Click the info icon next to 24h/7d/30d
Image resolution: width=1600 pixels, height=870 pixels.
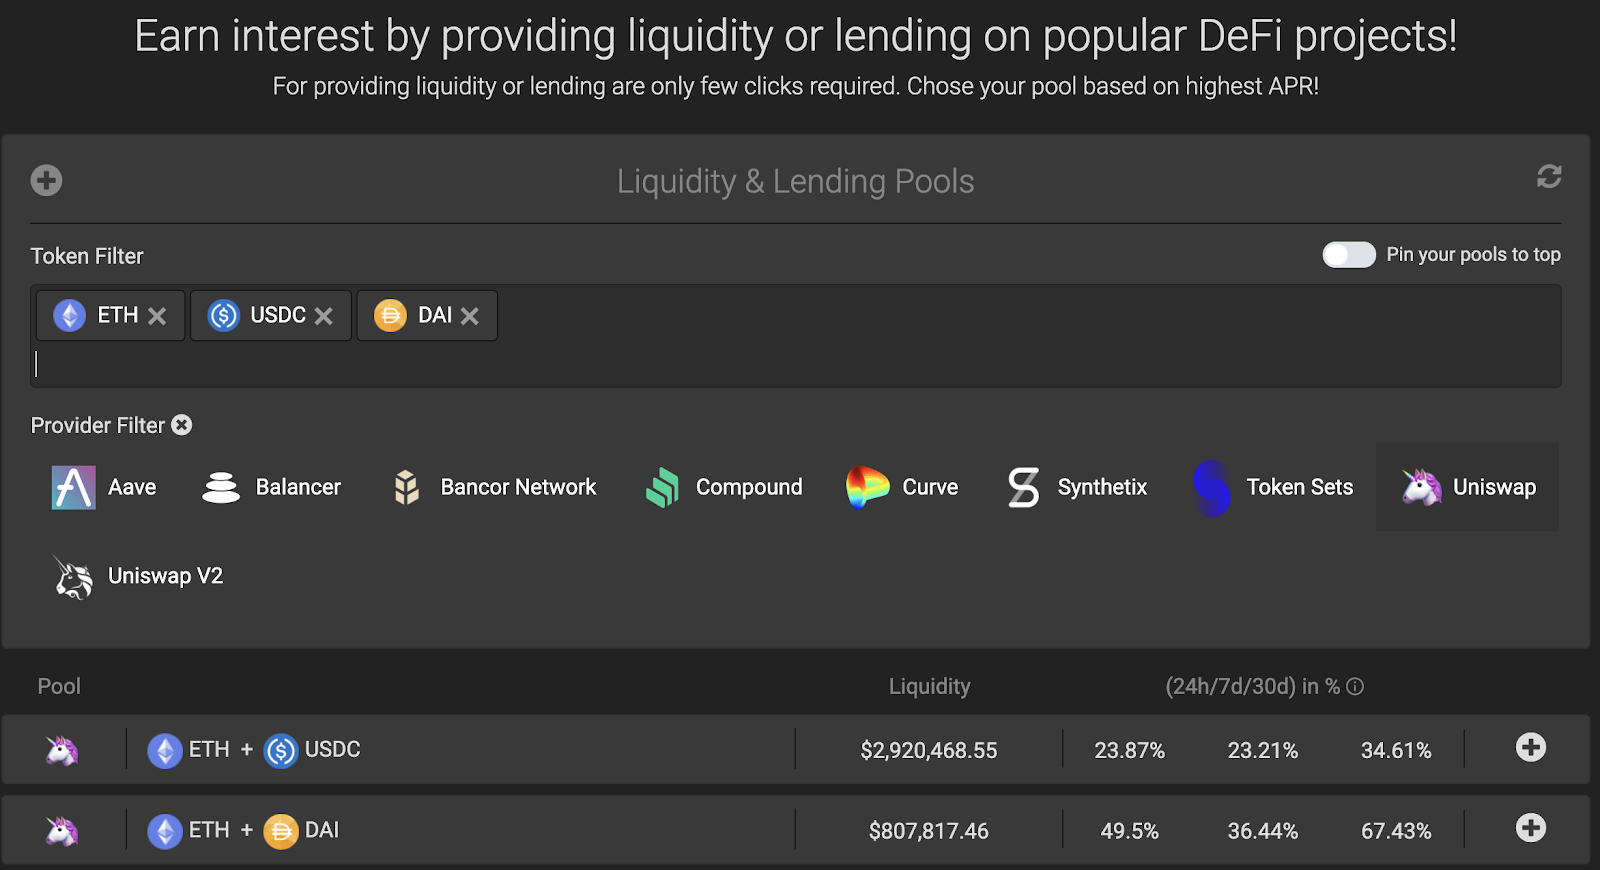[1355, 687]
